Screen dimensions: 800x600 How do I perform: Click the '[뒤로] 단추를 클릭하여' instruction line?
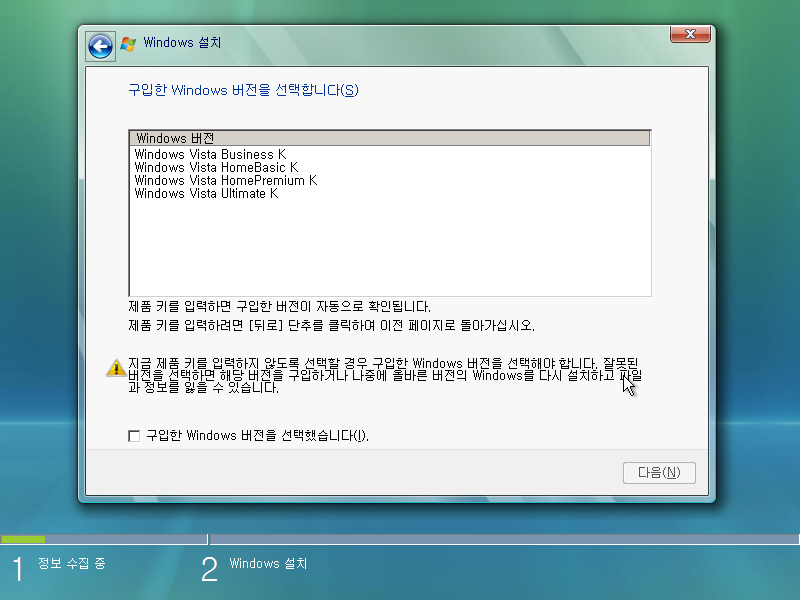331,326
